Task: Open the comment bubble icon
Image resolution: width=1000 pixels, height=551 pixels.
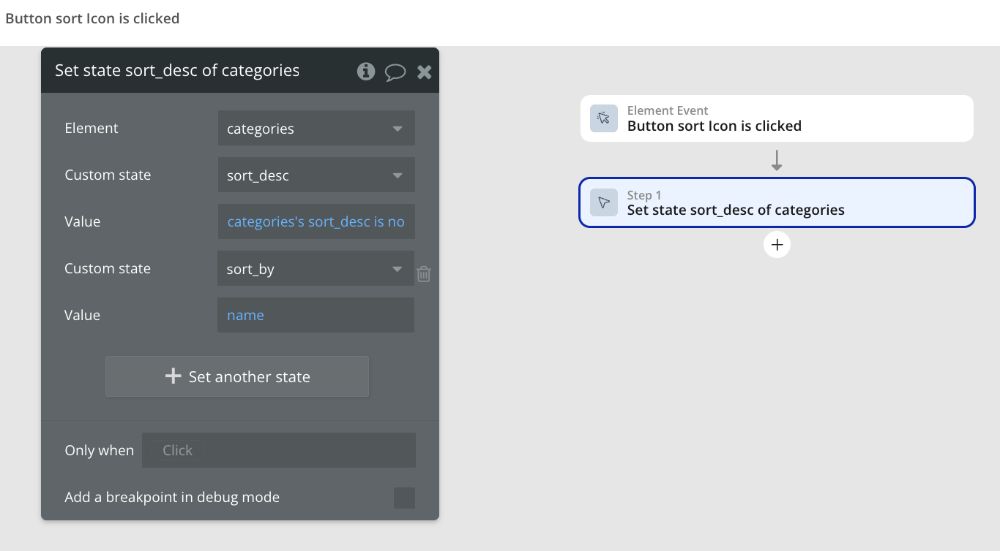Action: 395,71
